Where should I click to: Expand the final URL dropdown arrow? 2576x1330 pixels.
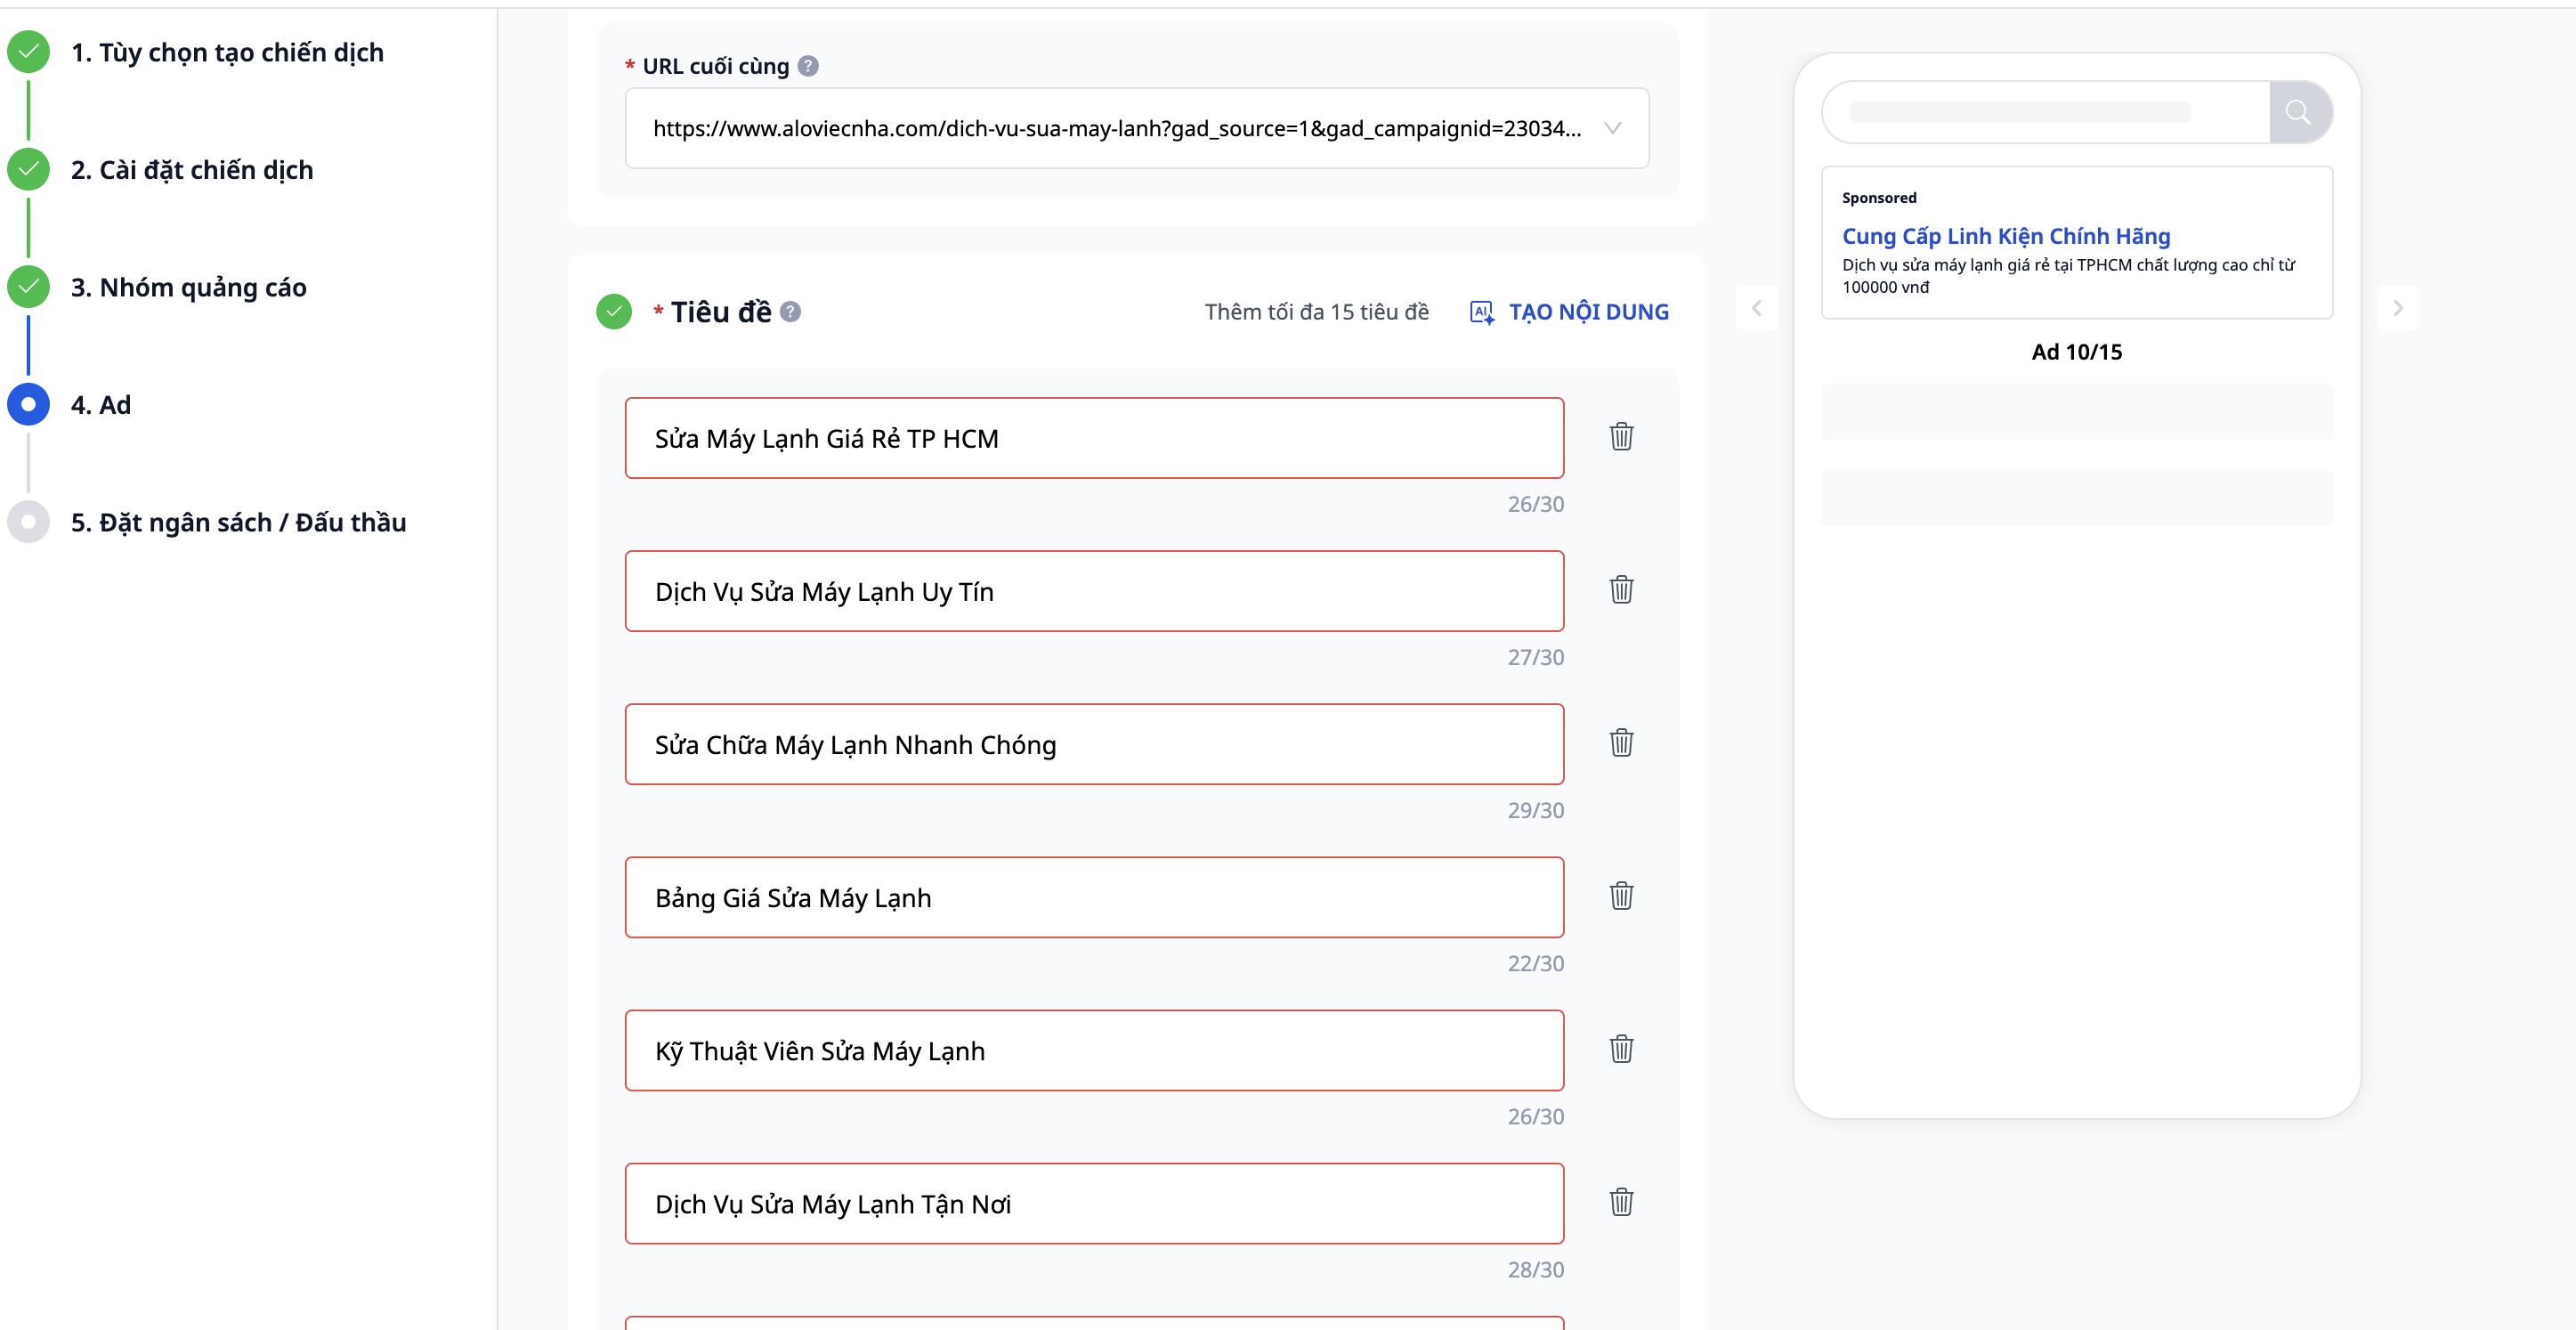[x=1612, y=128]
